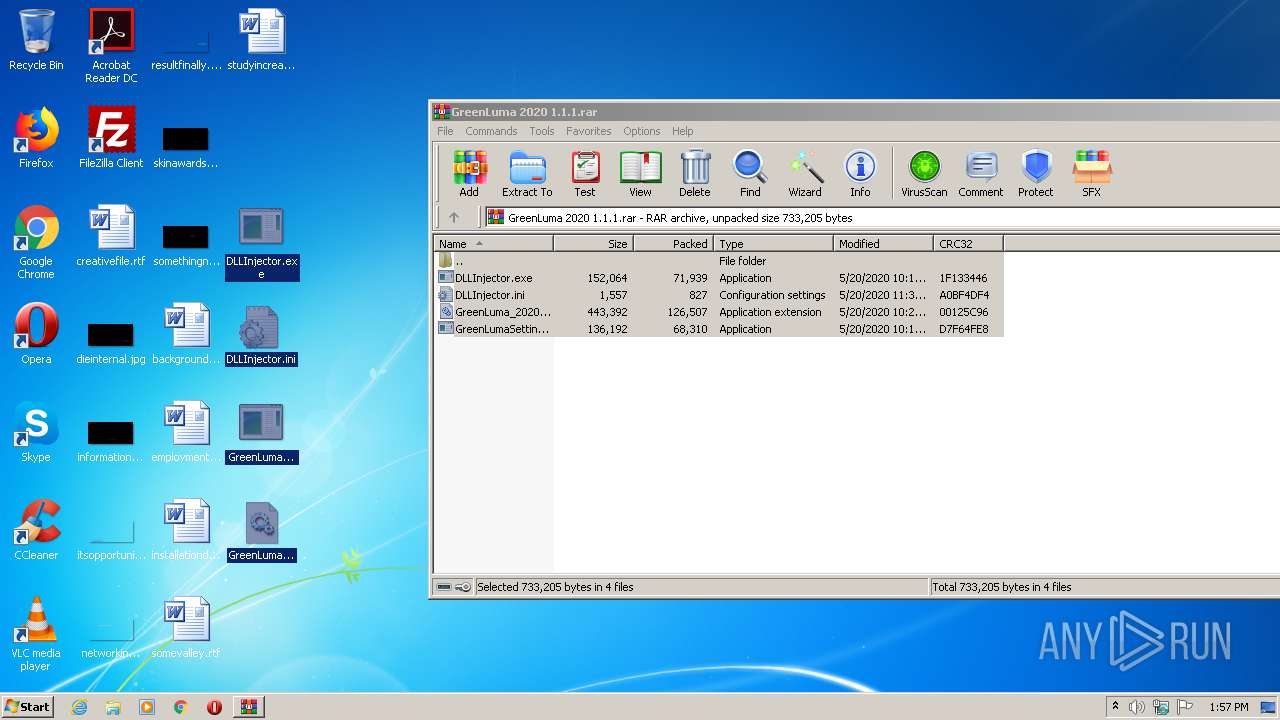Select DLLInjector.ini in the archive list

[718, 295]
